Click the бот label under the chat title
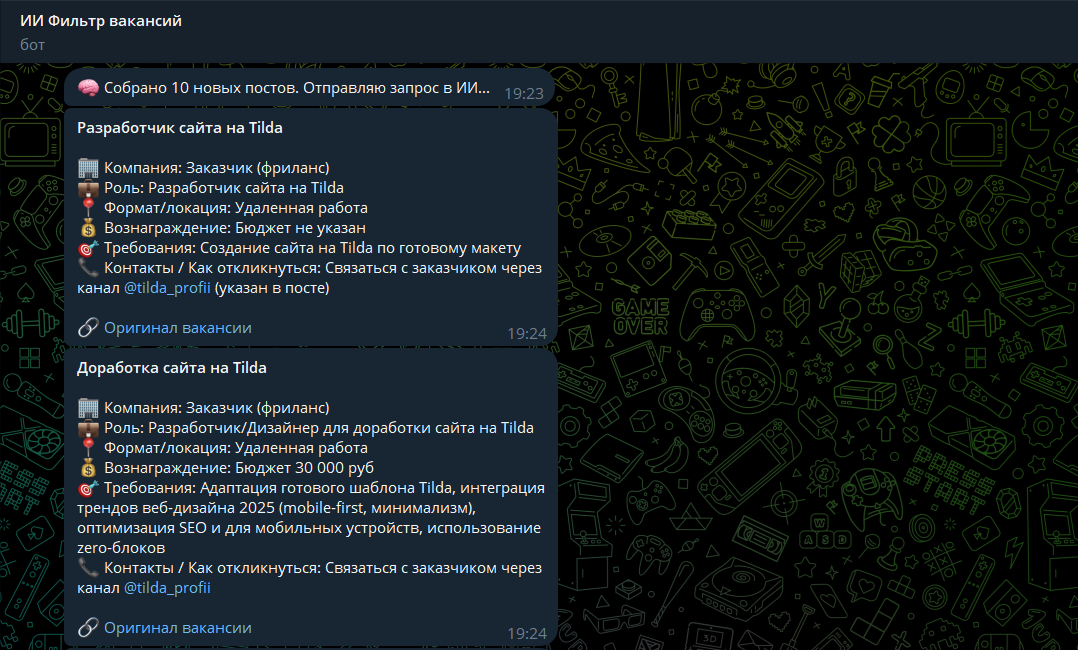Screen dimensions: 1078x650 pos(28,44)
